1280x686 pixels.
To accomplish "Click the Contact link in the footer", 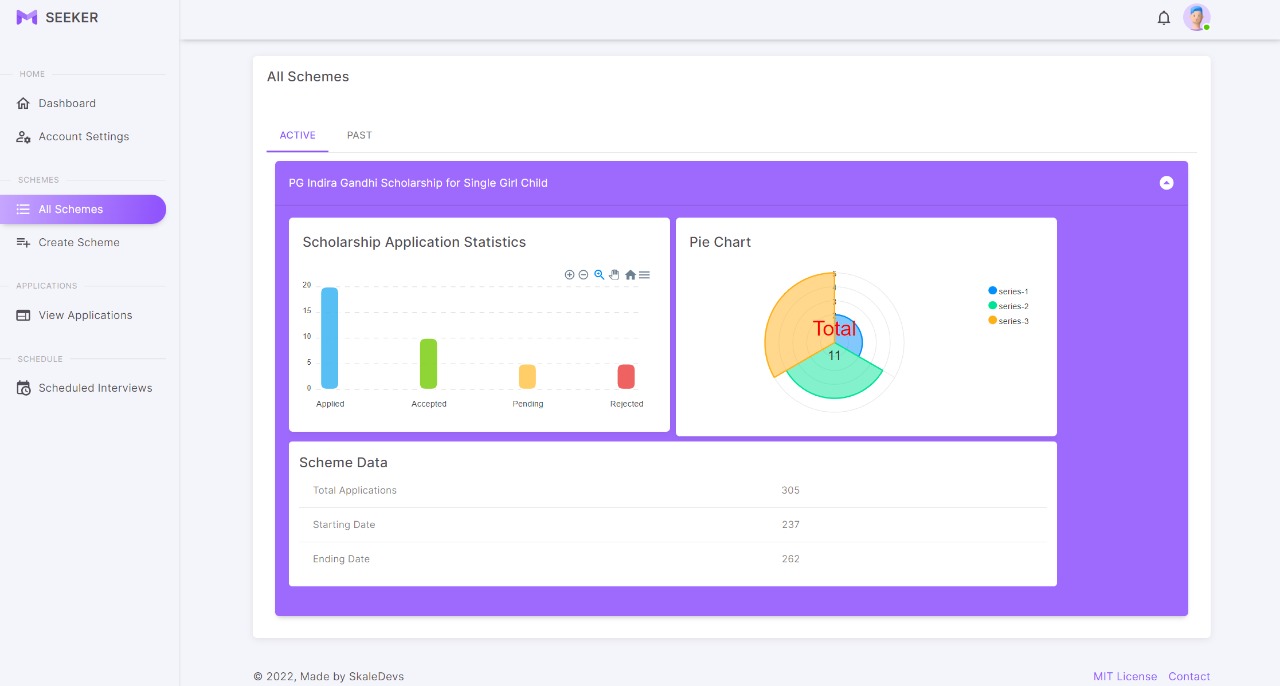I will [x=1189, y=676].
